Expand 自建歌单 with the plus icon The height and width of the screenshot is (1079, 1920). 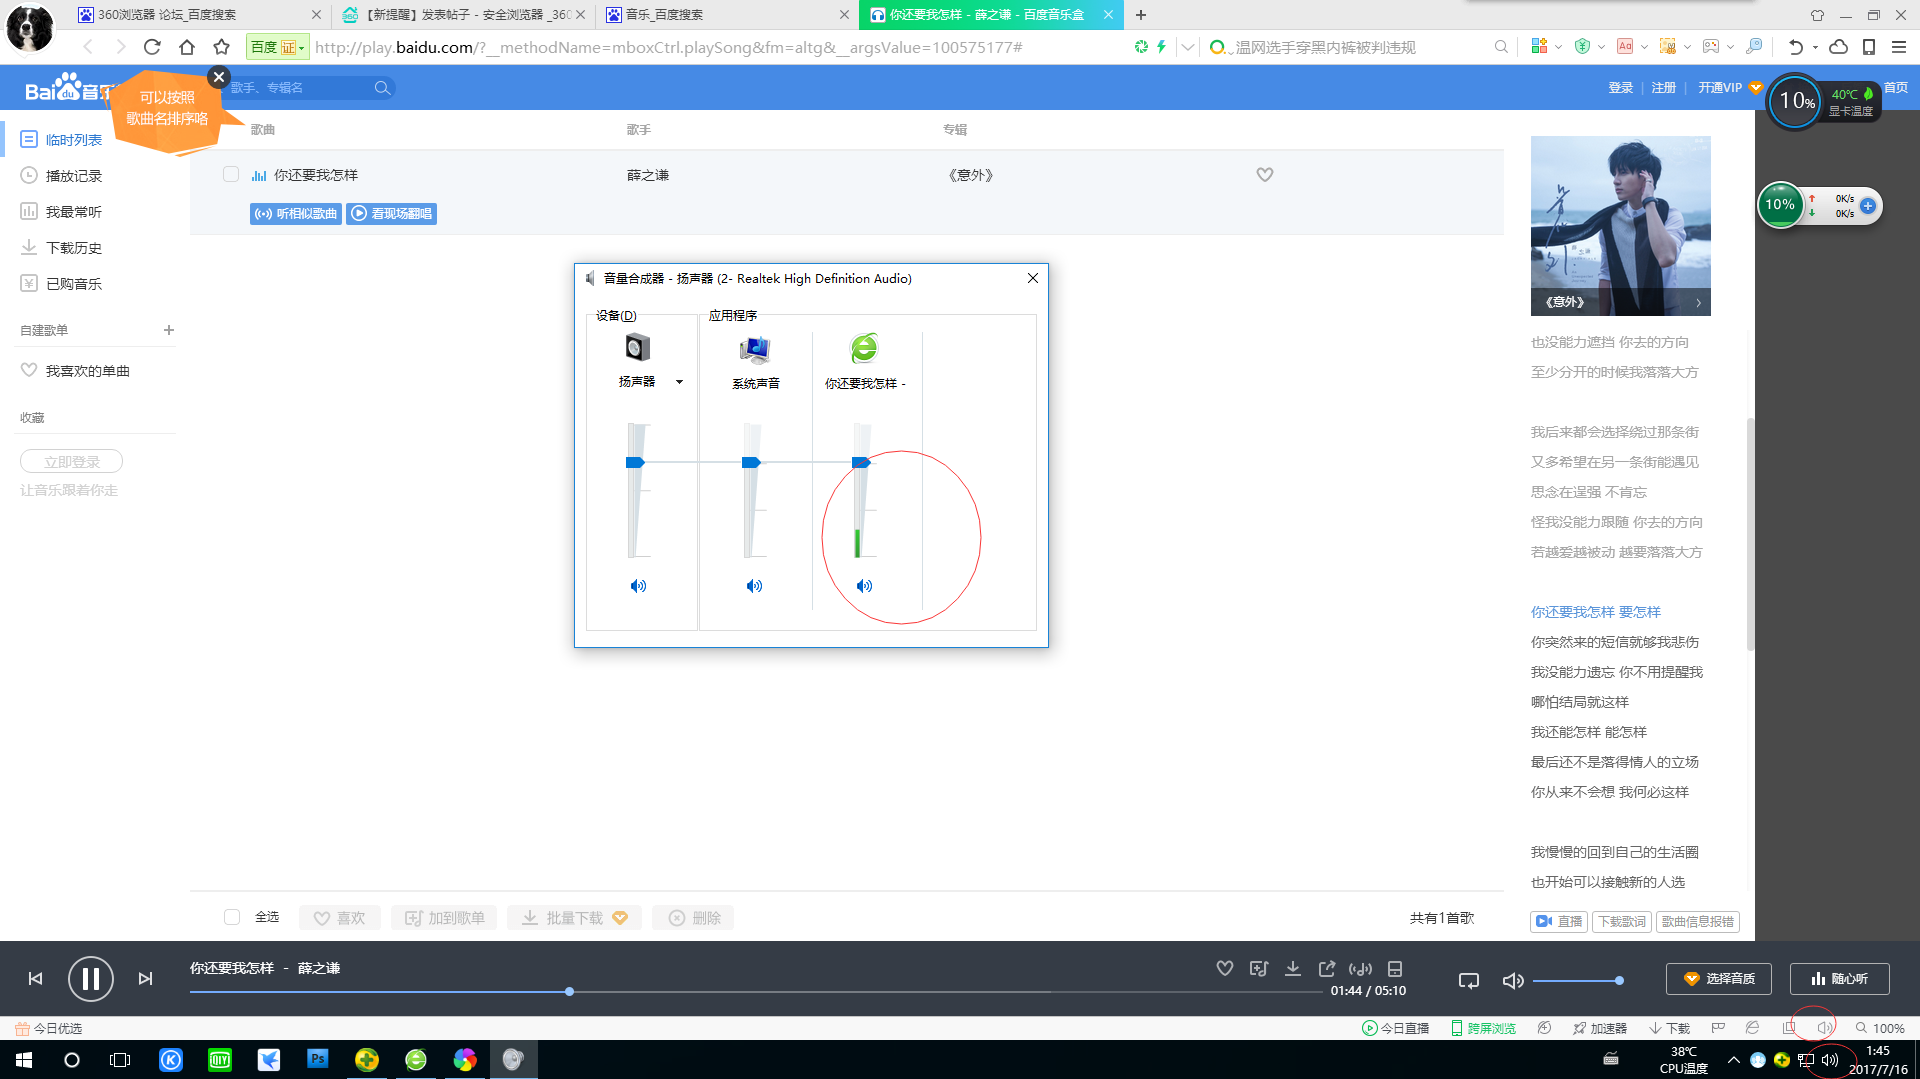coord(169,330)
